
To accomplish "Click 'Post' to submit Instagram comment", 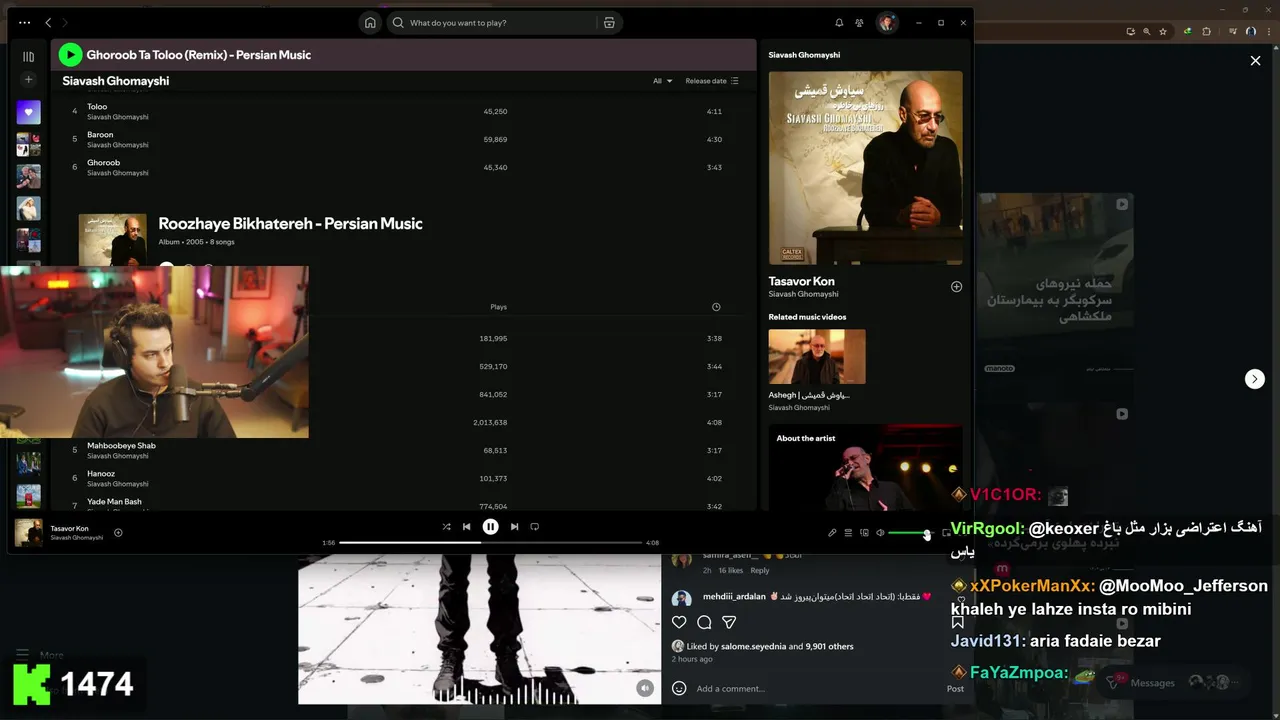I will 955,688.
